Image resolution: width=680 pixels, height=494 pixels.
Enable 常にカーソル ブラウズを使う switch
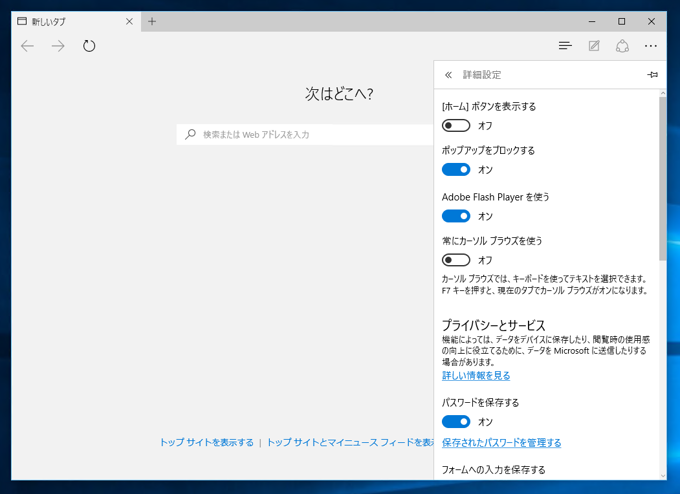pos(456,260)
